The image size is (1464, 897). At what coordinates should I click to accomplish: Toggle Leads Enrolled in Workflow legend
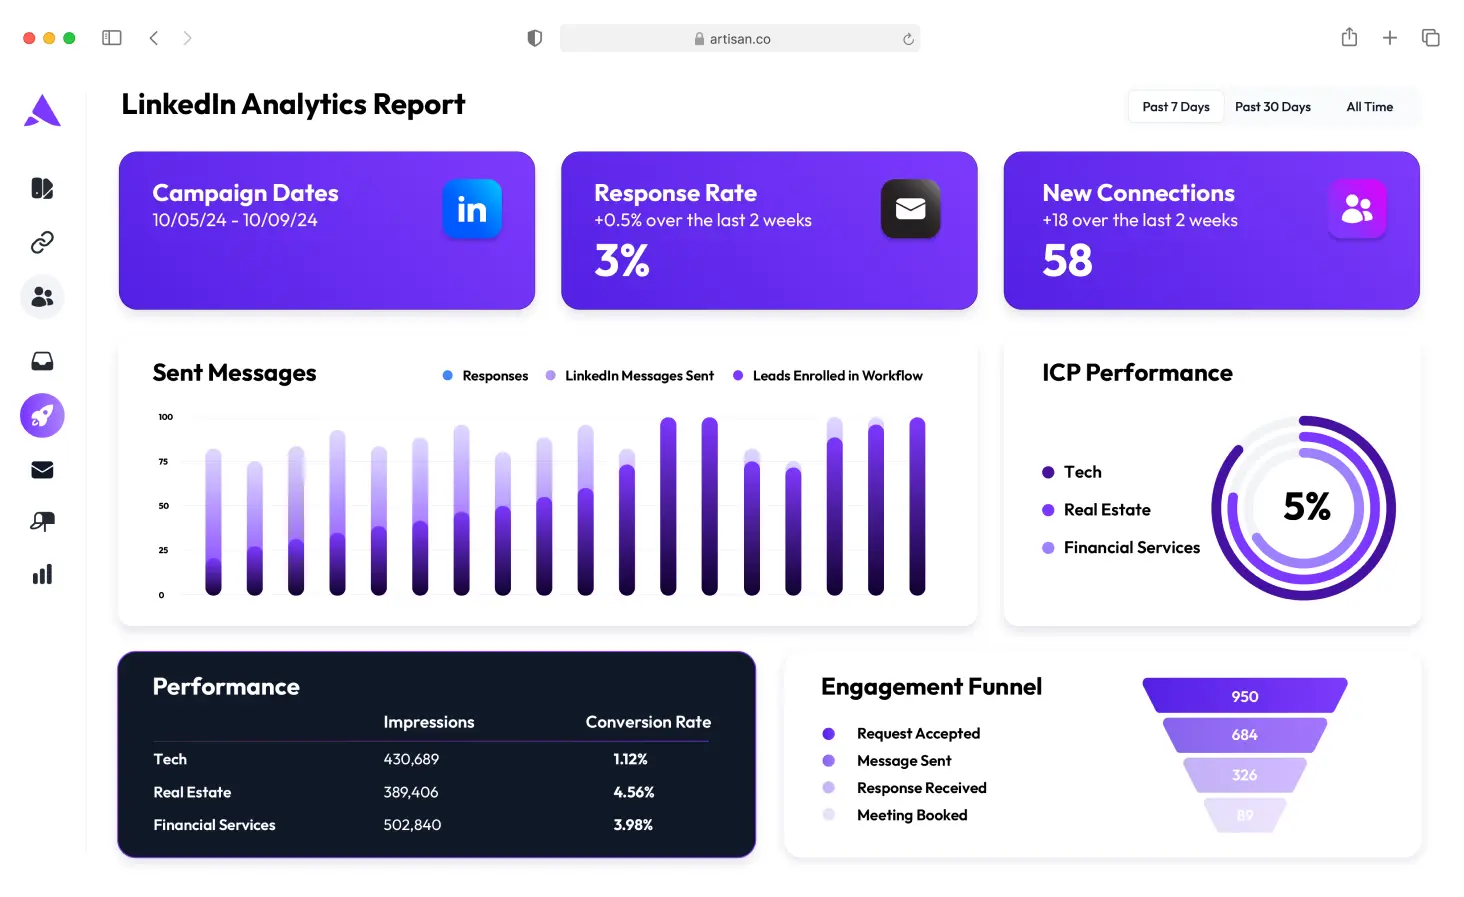(x=828, y=376)
